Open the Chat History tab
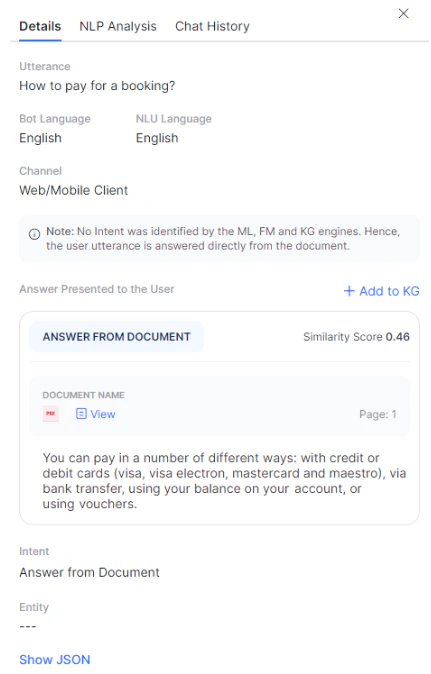The height and width of the screenshot is (674, 431). click(x=212, y=26)
